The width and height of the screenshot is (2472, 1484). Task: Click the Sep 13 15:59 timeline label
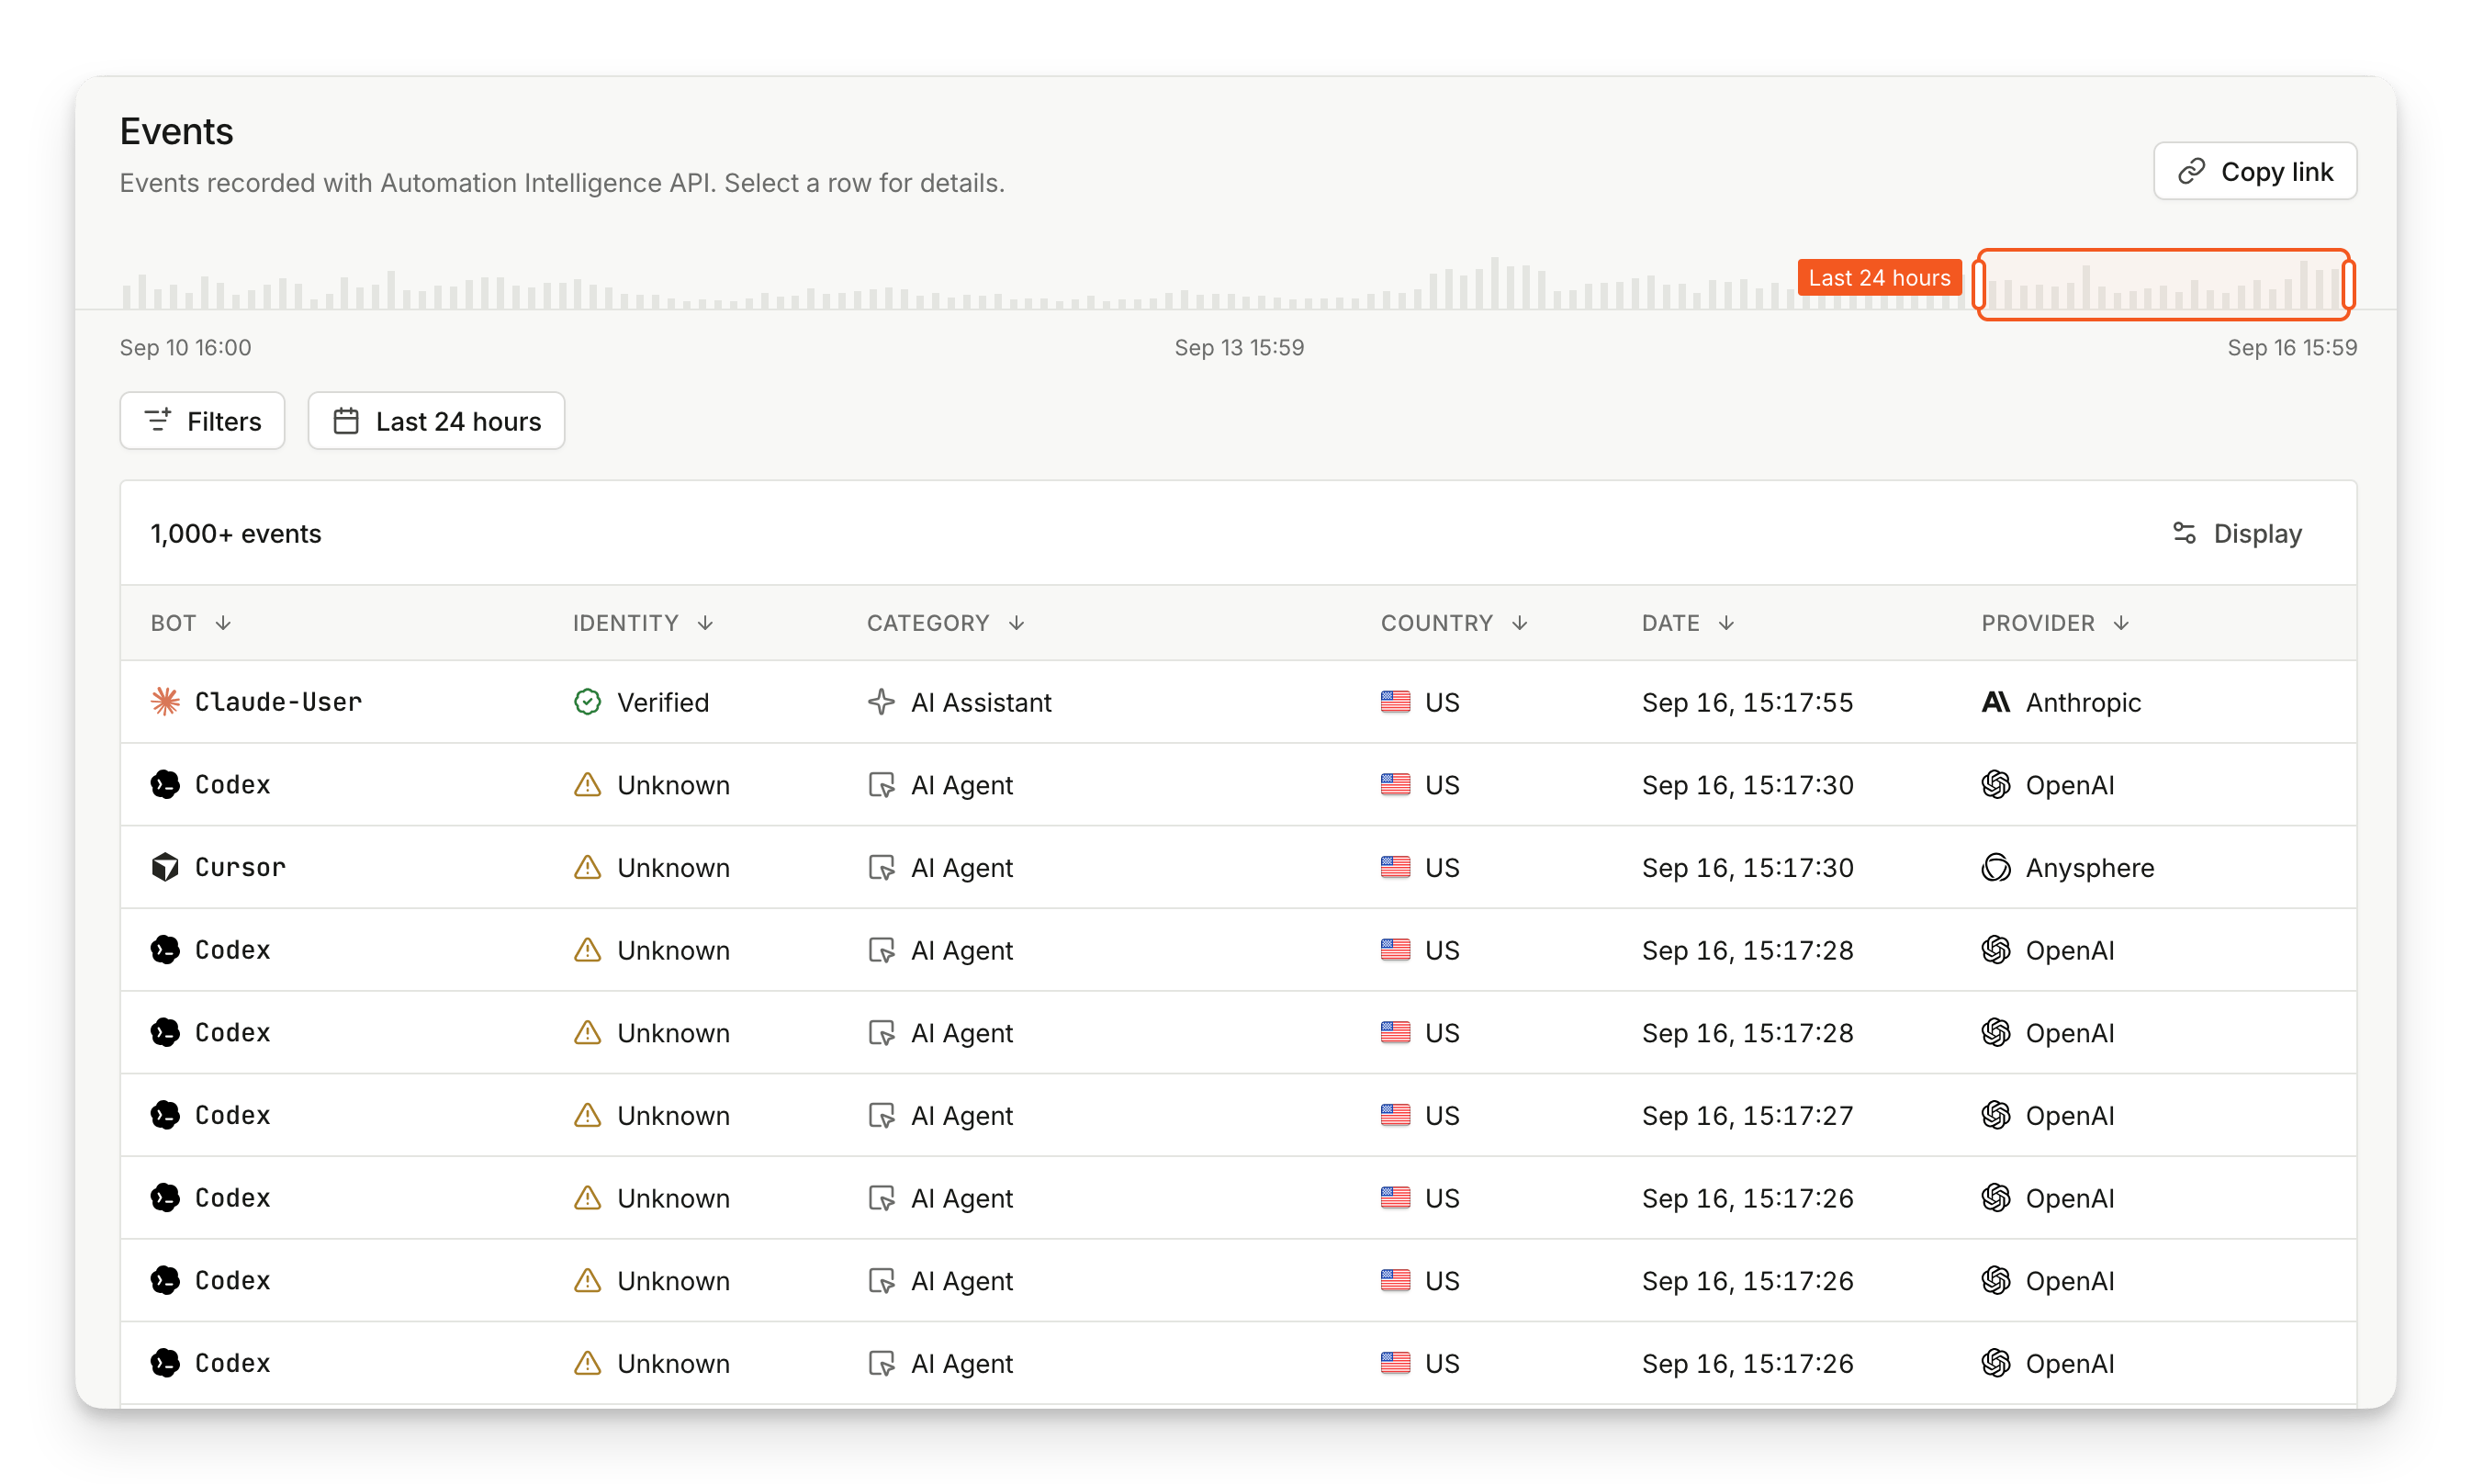(1239, 347)
